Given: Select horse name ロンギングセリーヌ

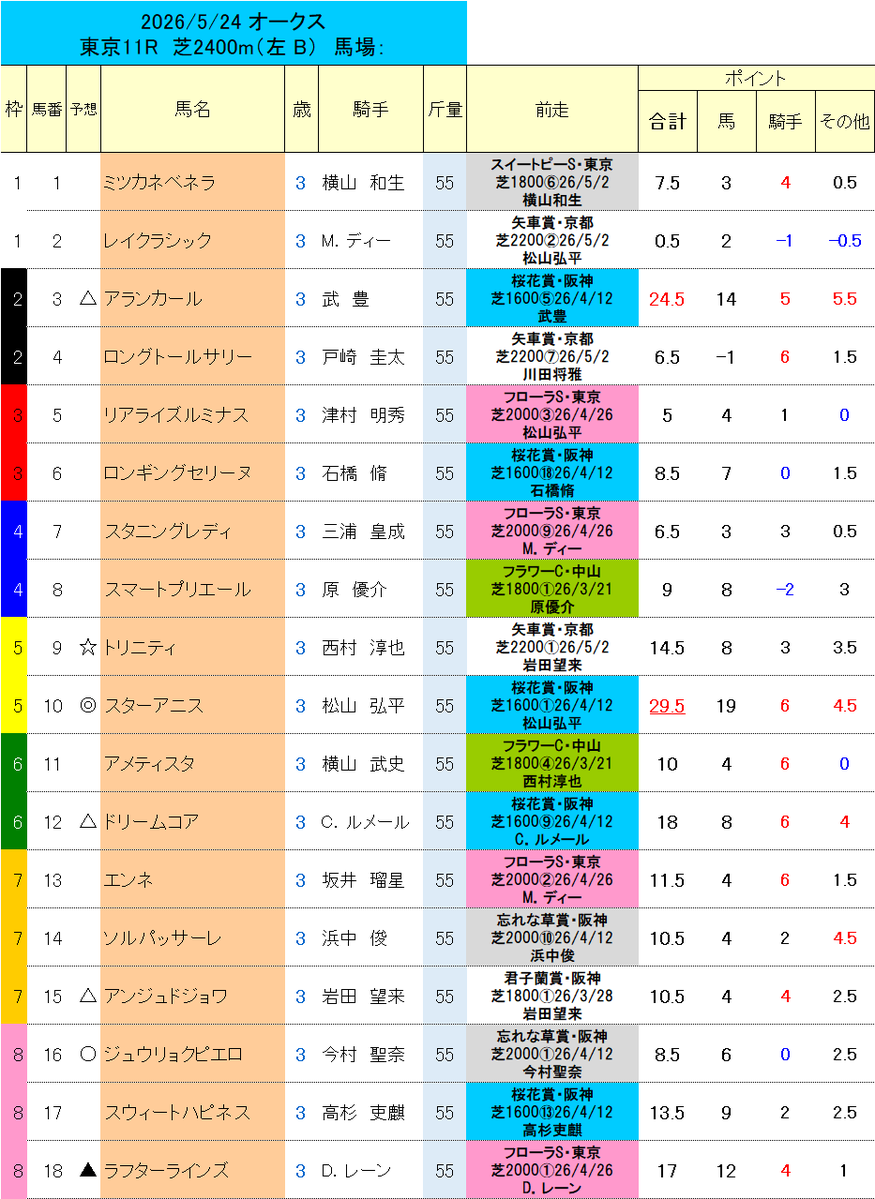Looking at the screenshot, I should tap(177, 473).
